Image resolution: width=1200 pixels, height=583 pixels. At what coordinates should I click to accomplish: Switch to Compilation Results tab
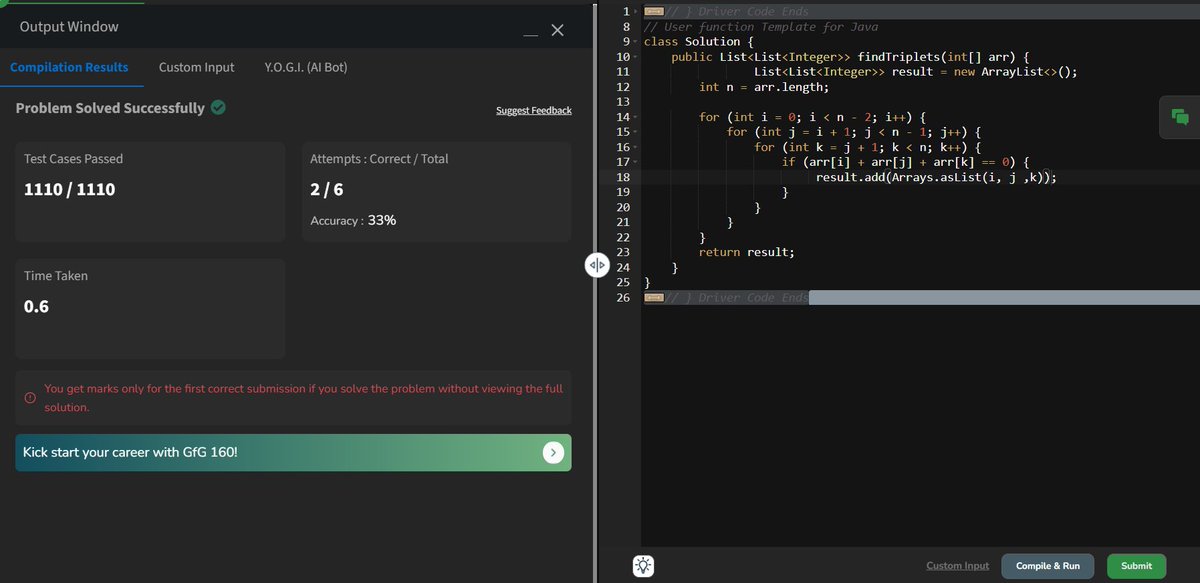tap(69, 67)
